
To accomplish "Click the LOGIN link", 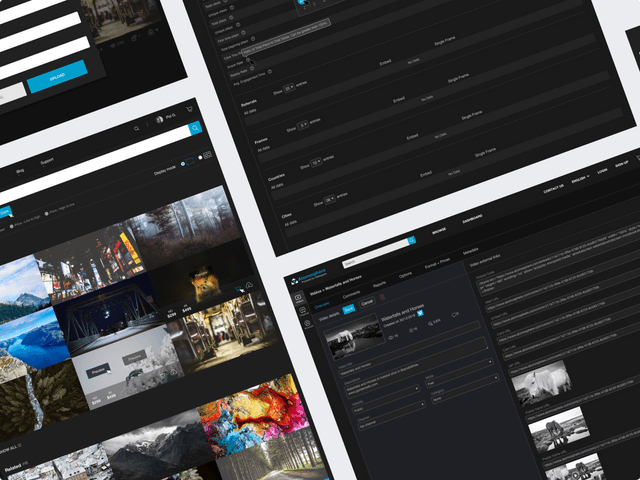I will click(x=602, y=171).
